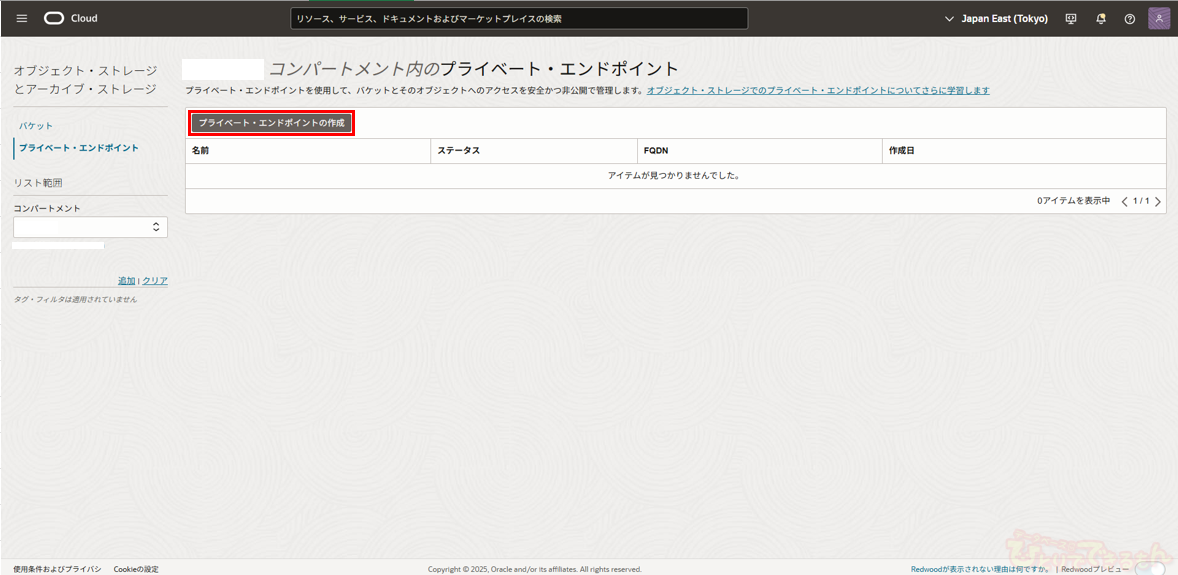Open Cloud Shell developer tools icon
Screen dimensions: 1178x575
click(1071, 19)
